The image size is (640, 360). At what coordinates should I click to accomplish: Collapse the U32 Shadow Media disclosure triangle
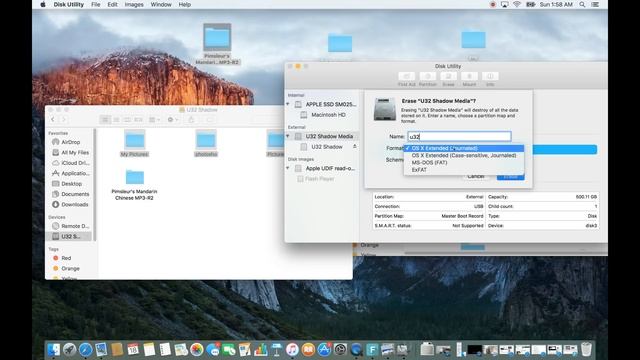(x=288, y=136)
